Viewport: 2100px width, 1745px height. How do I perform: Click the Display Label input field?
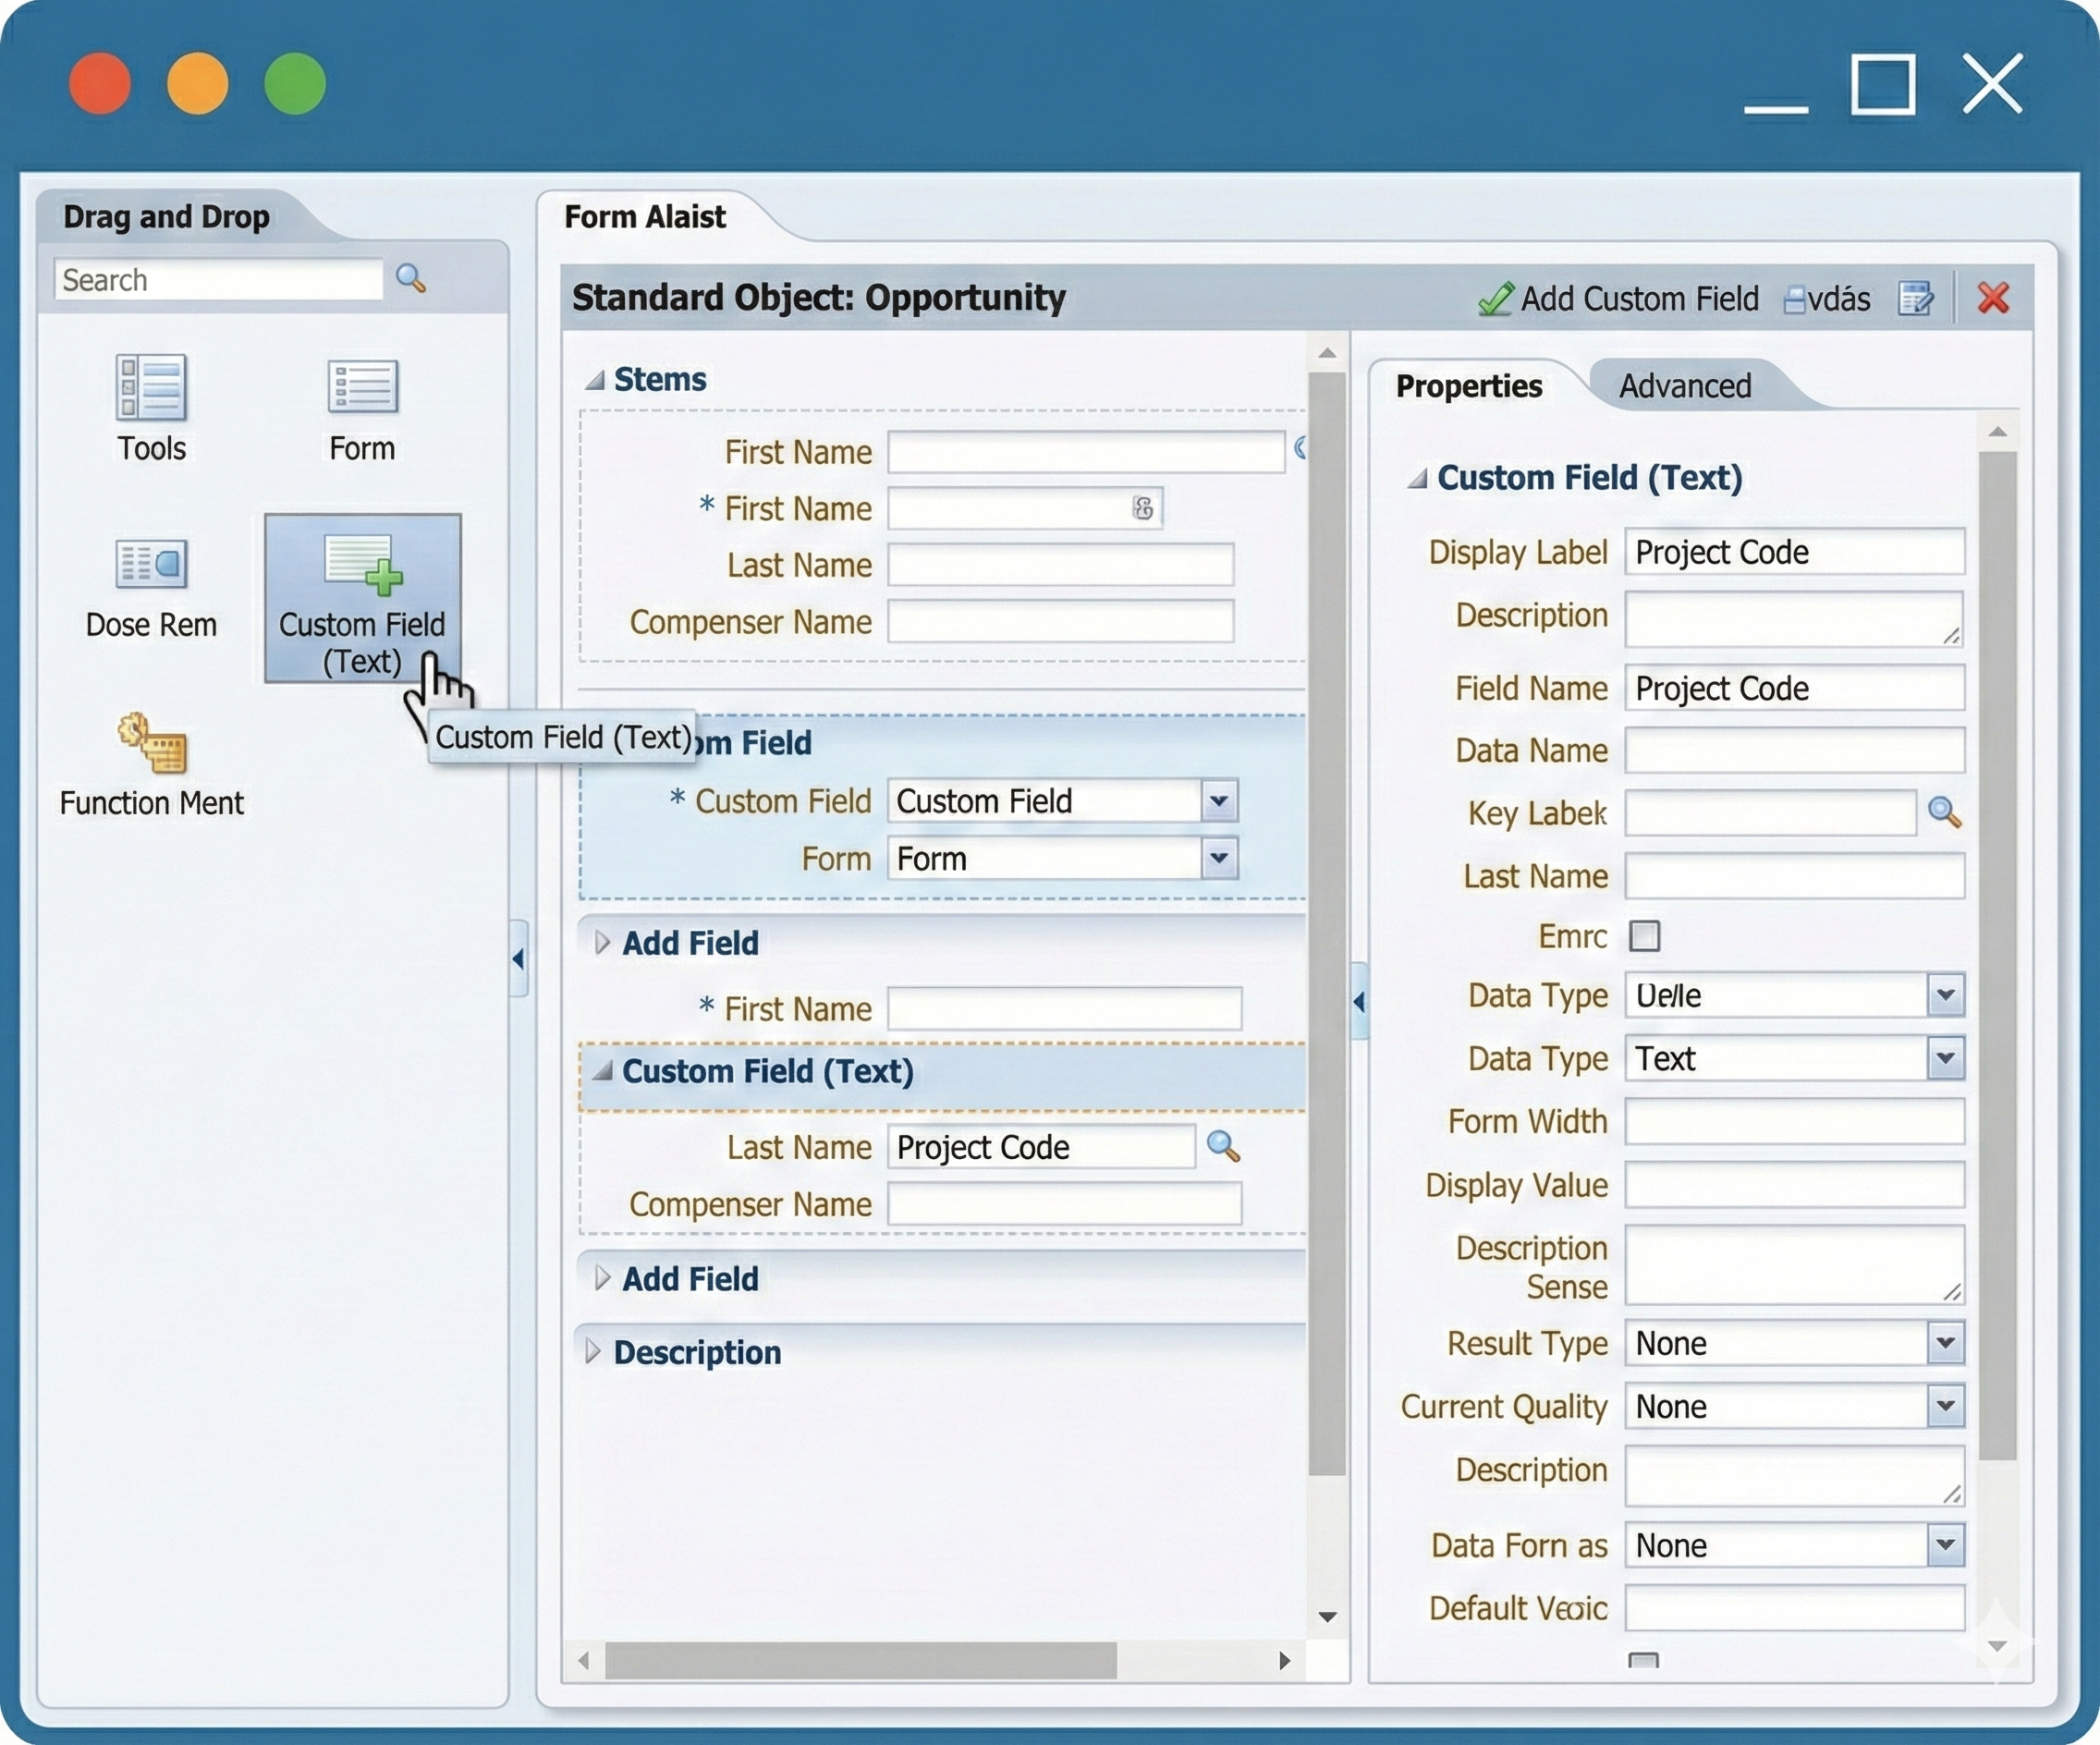pos(1793,552)
